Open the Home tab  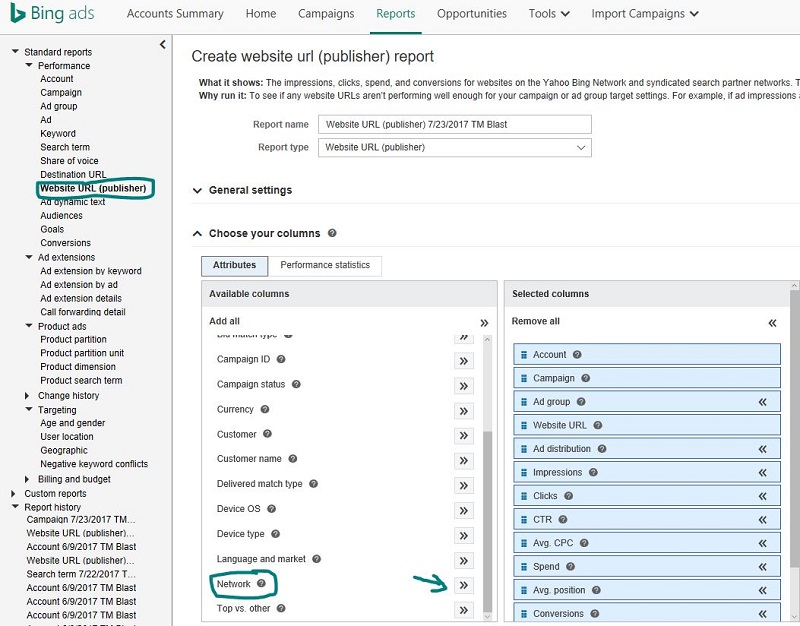tap(261, 14)
